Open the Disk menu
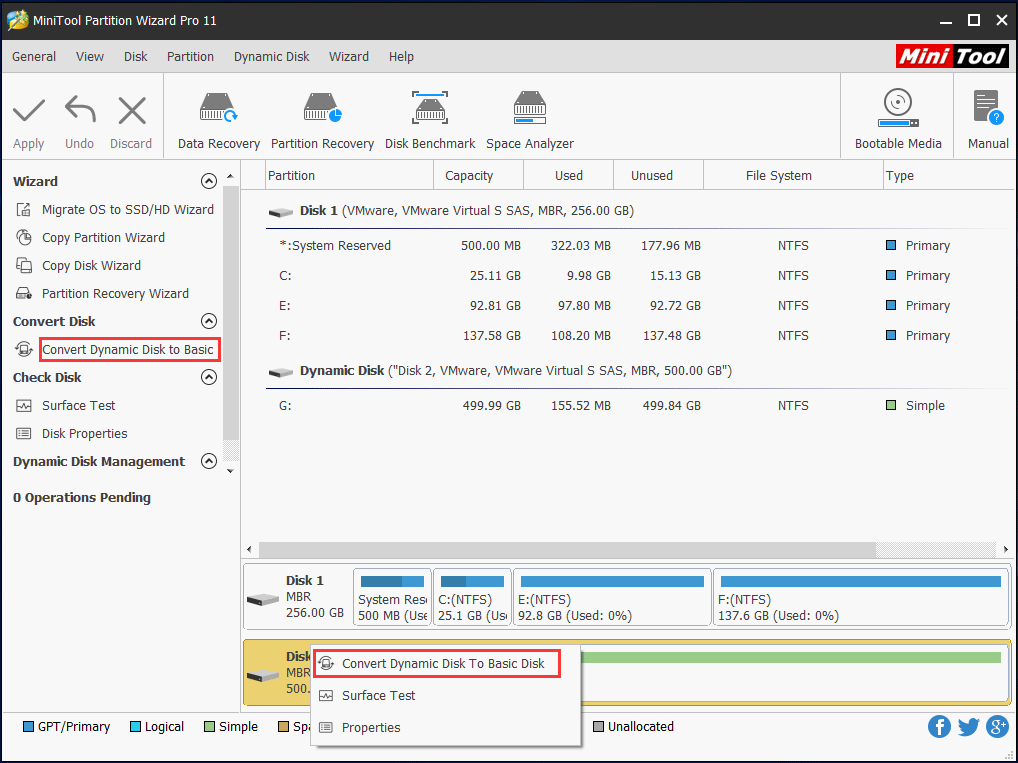 (x=136, y=56)
